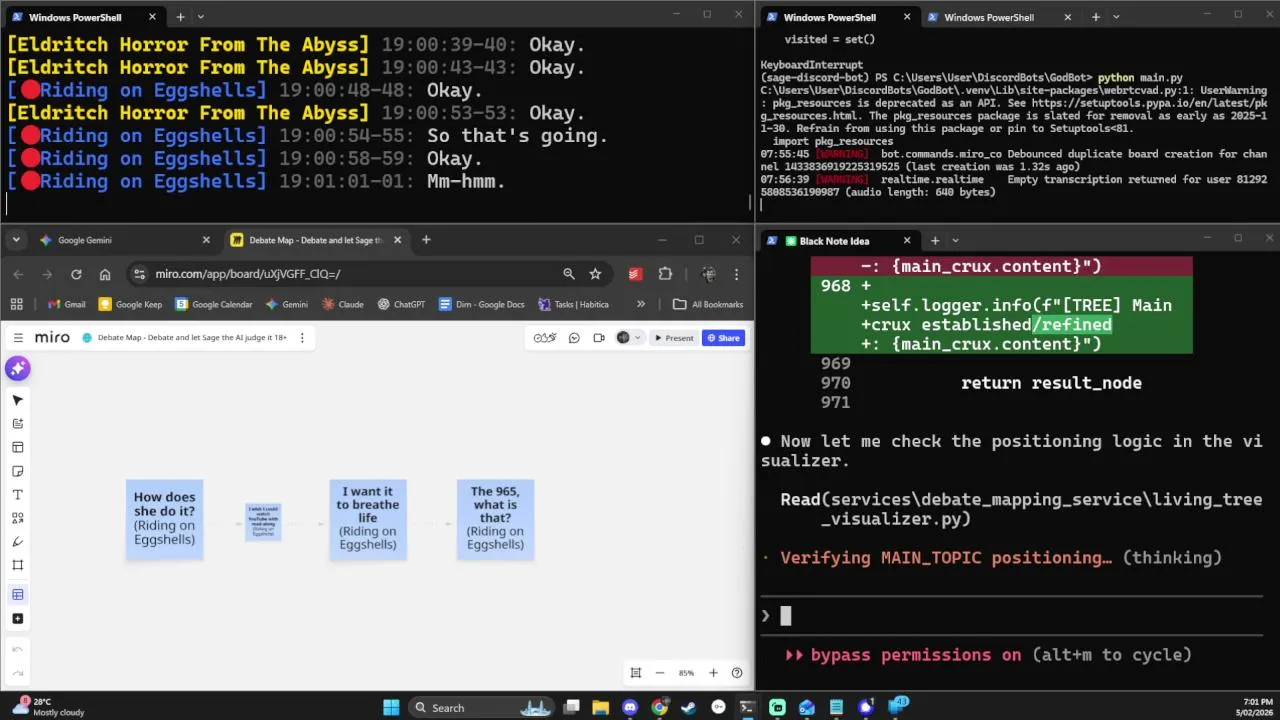Open Discord from the taskbar
The height and width of the screenshot is (720, 1280).
629,707
